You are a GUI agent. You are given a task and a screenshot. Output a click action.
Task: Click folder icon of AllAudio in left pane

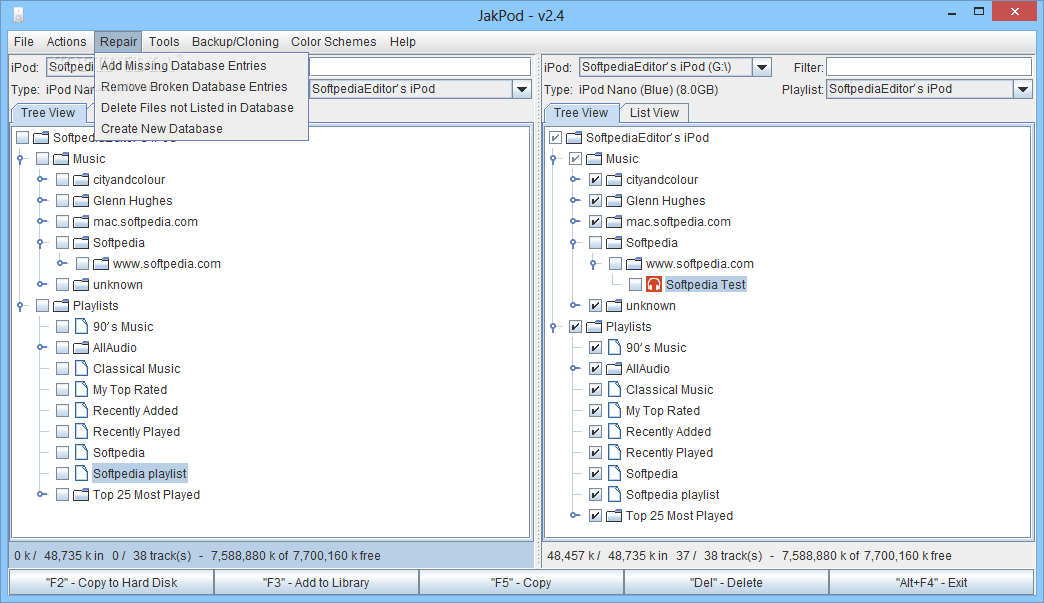pyautogui.click(x=81, y=347)
